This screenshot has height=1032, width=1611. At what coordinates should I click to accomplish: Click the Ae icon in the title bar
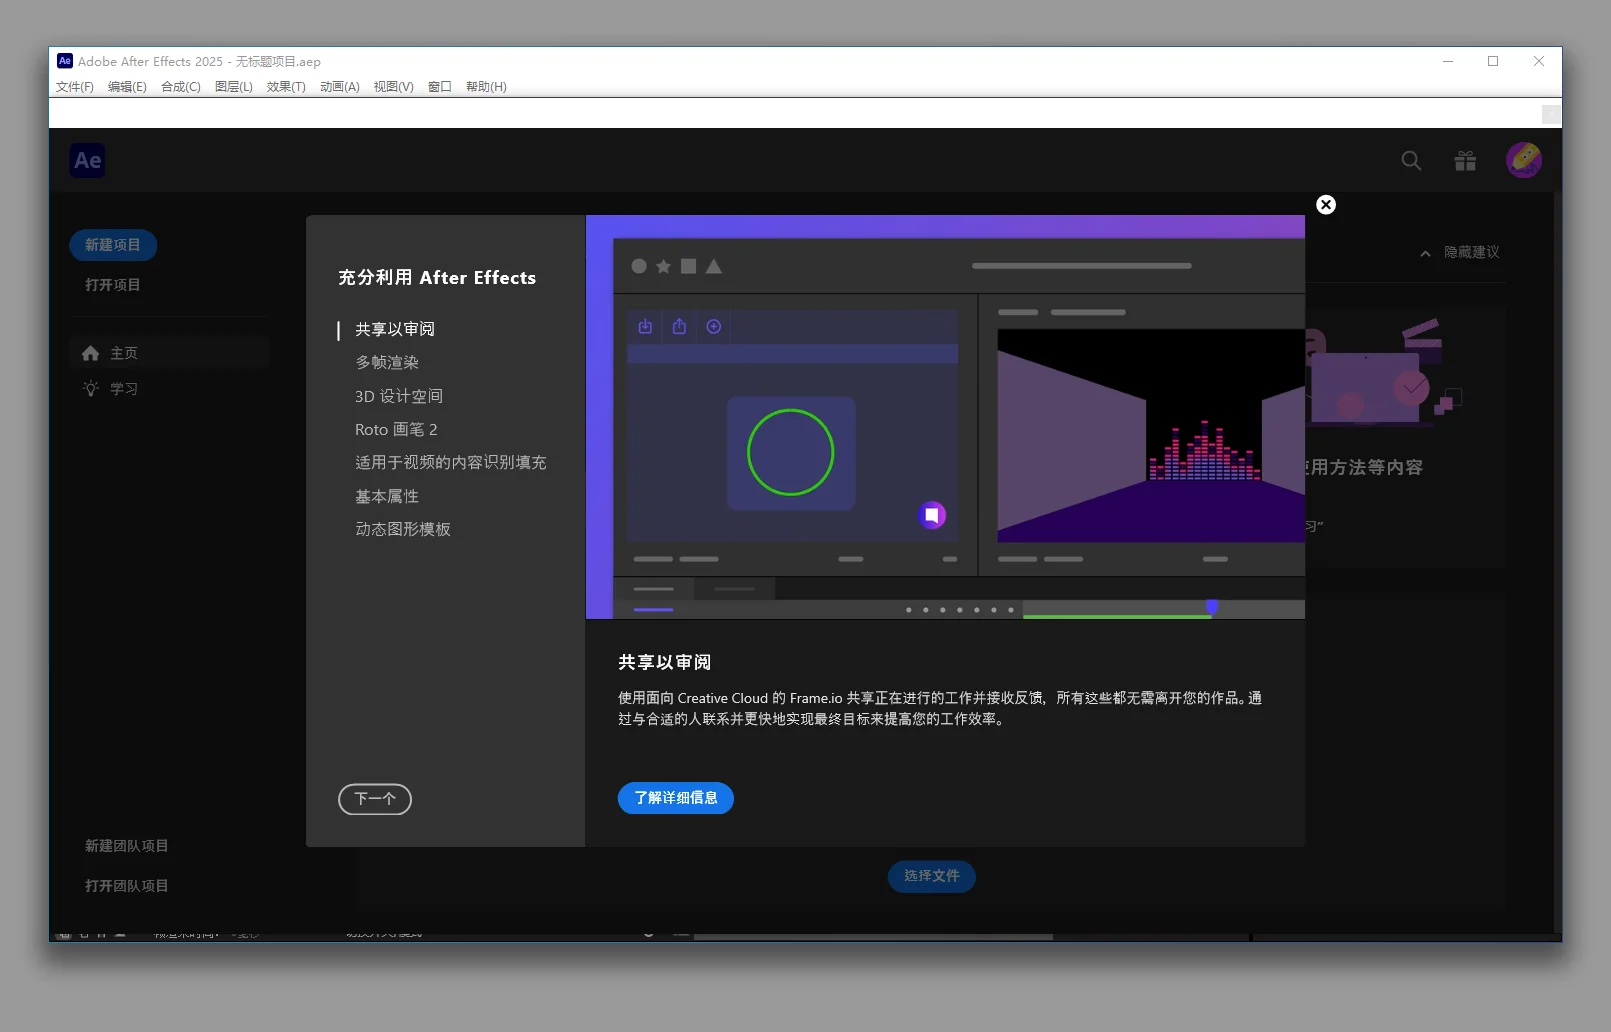[65, 61]
